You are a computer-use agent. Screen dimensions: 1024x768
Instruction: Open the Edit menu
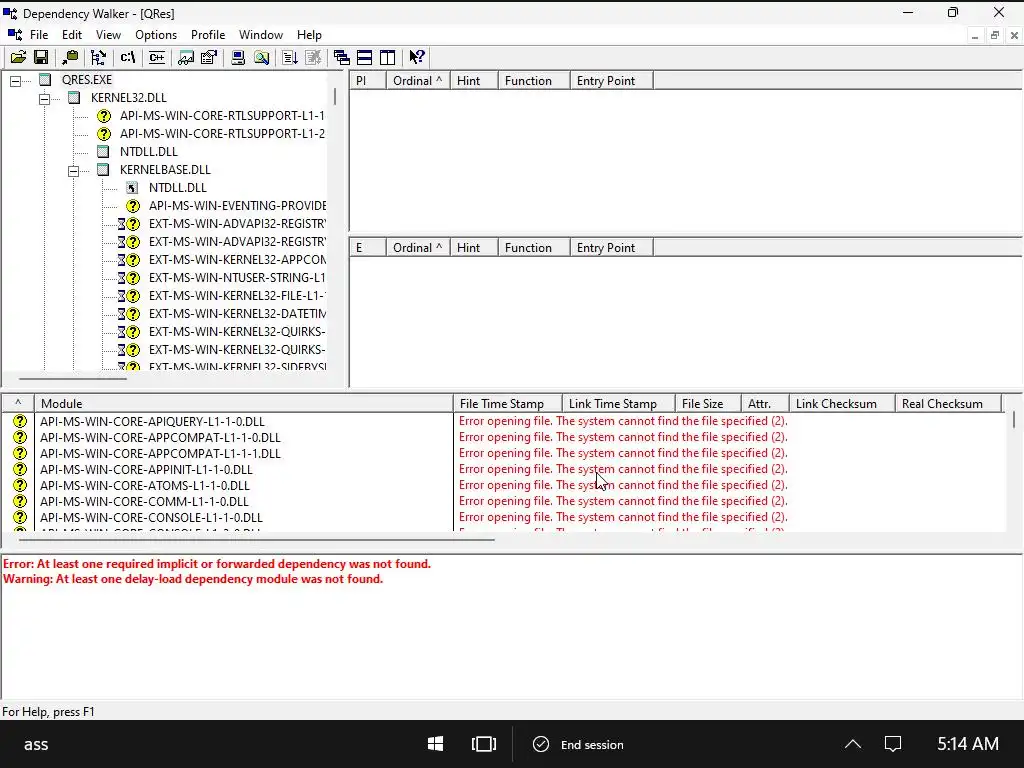pos(72,35)
